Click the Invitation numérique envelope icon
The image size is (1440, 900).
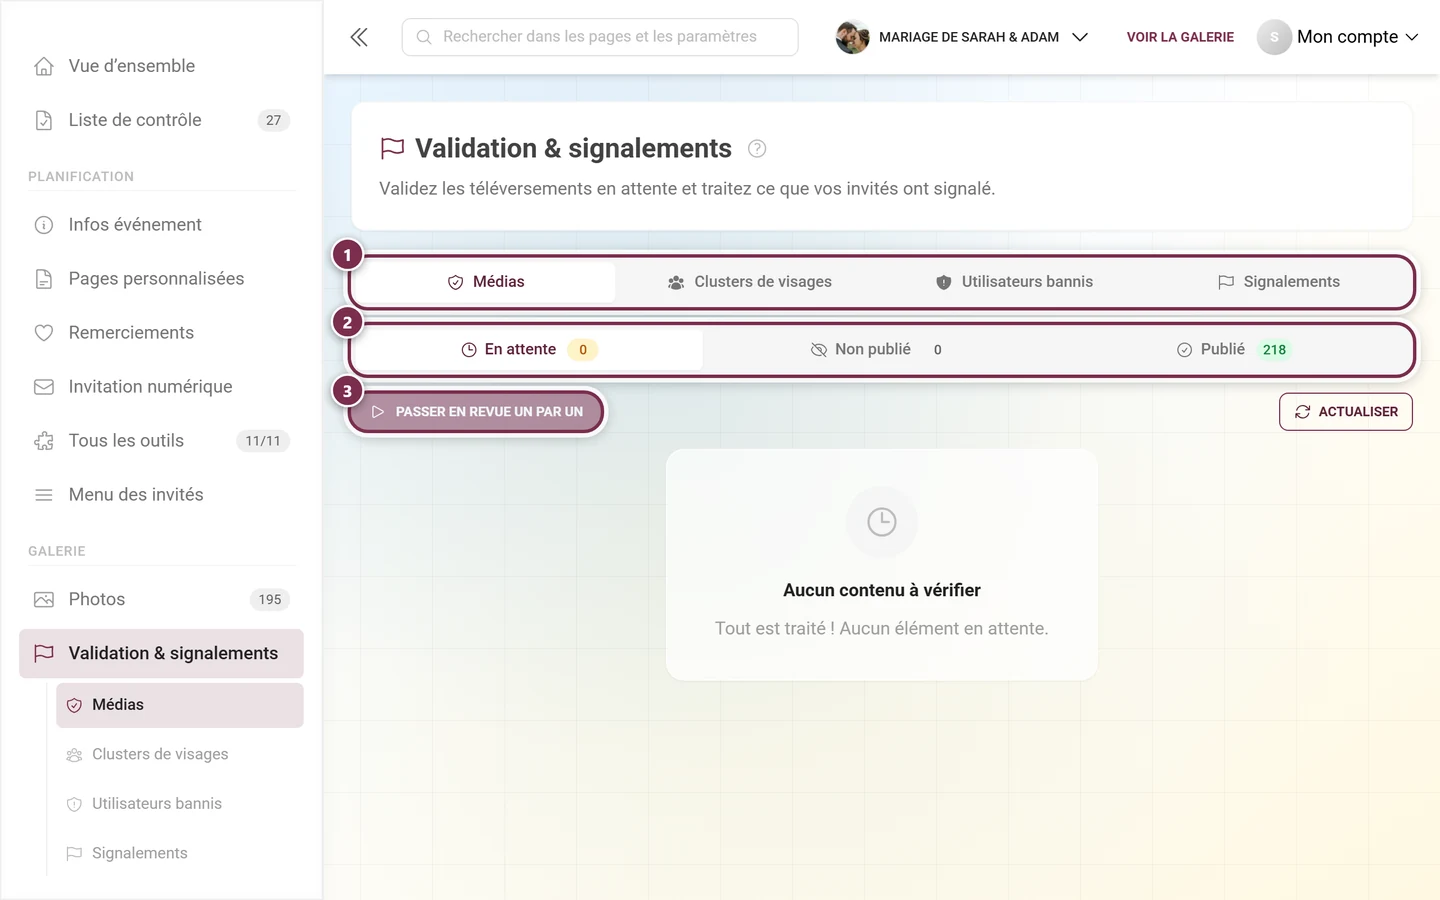(44, 387)
